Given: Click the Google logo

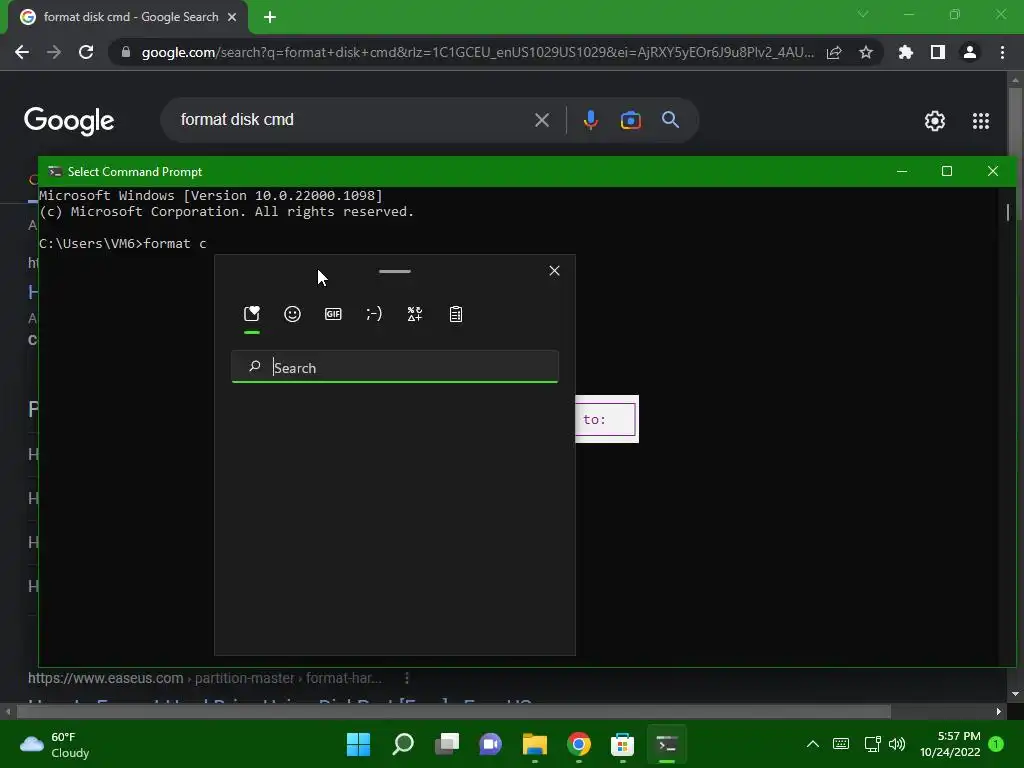Looking at the screenshot, I should click(69, 121).
